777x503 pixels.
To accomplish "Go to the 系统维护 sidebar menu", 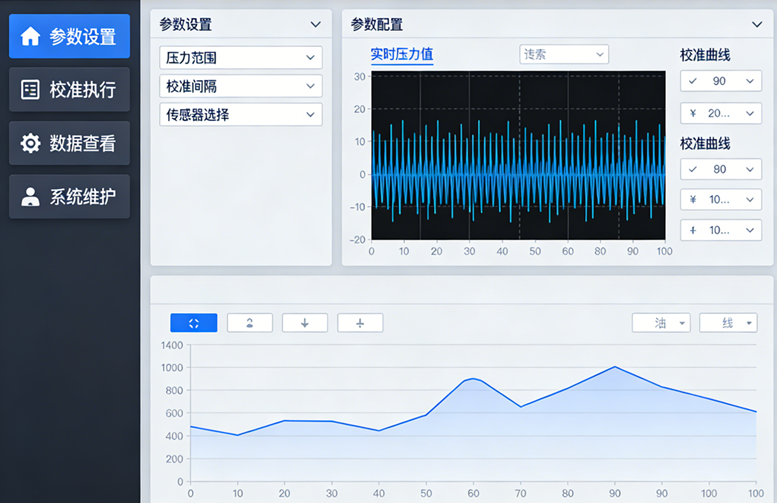I will 69,196.
